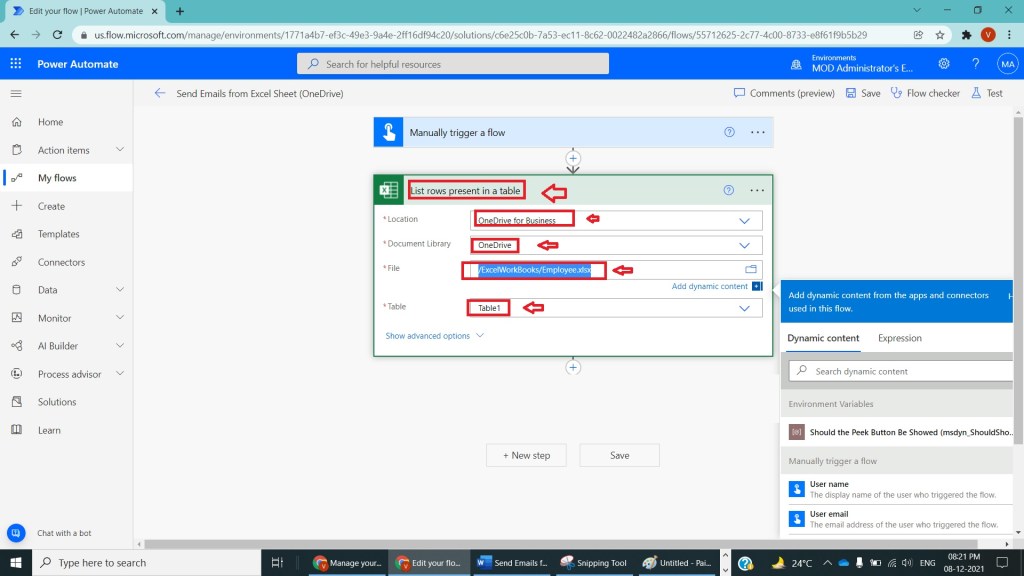Screen dimensions: 1024x576
Task: Open Snipping Tool from the taskbar
Action: pos(593,563)
